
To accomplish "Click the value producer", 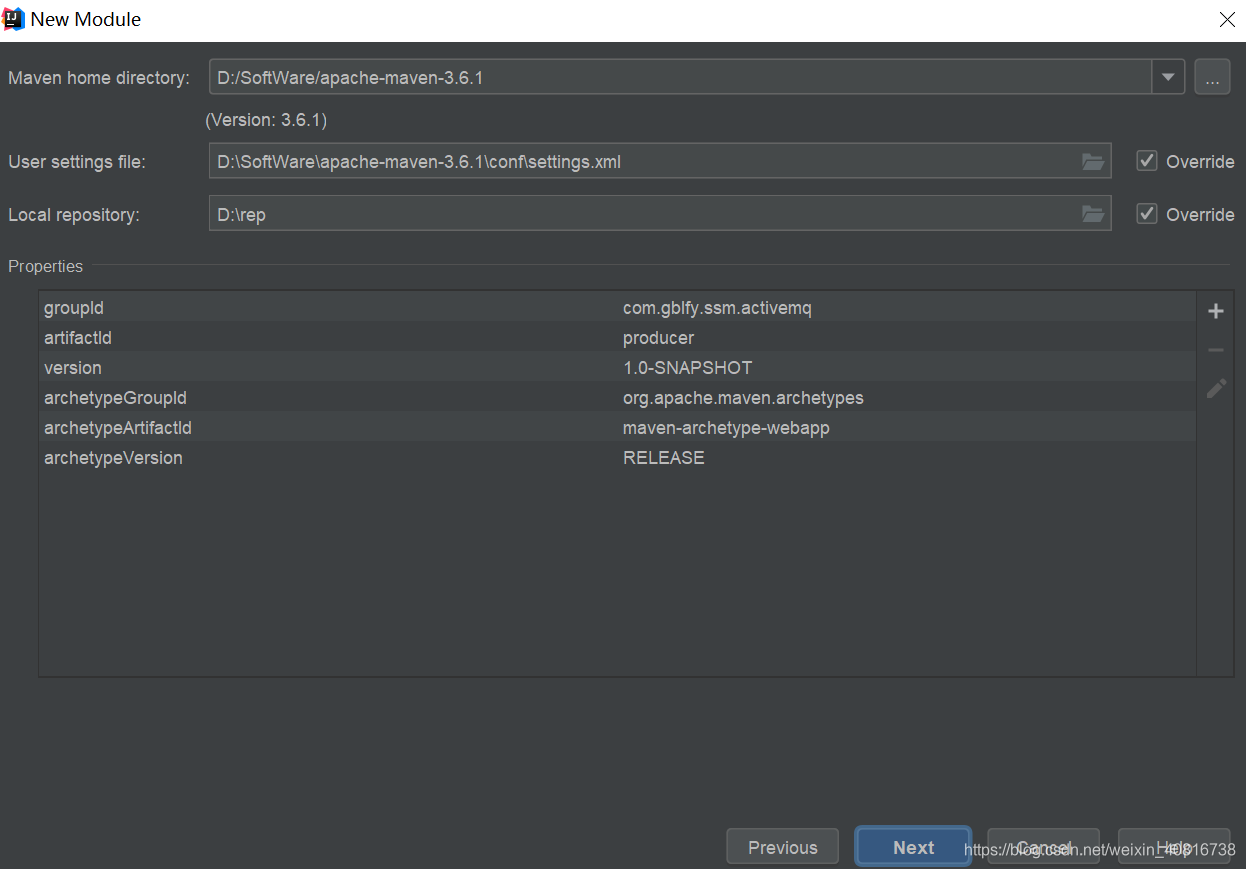I will pos(658,338).
